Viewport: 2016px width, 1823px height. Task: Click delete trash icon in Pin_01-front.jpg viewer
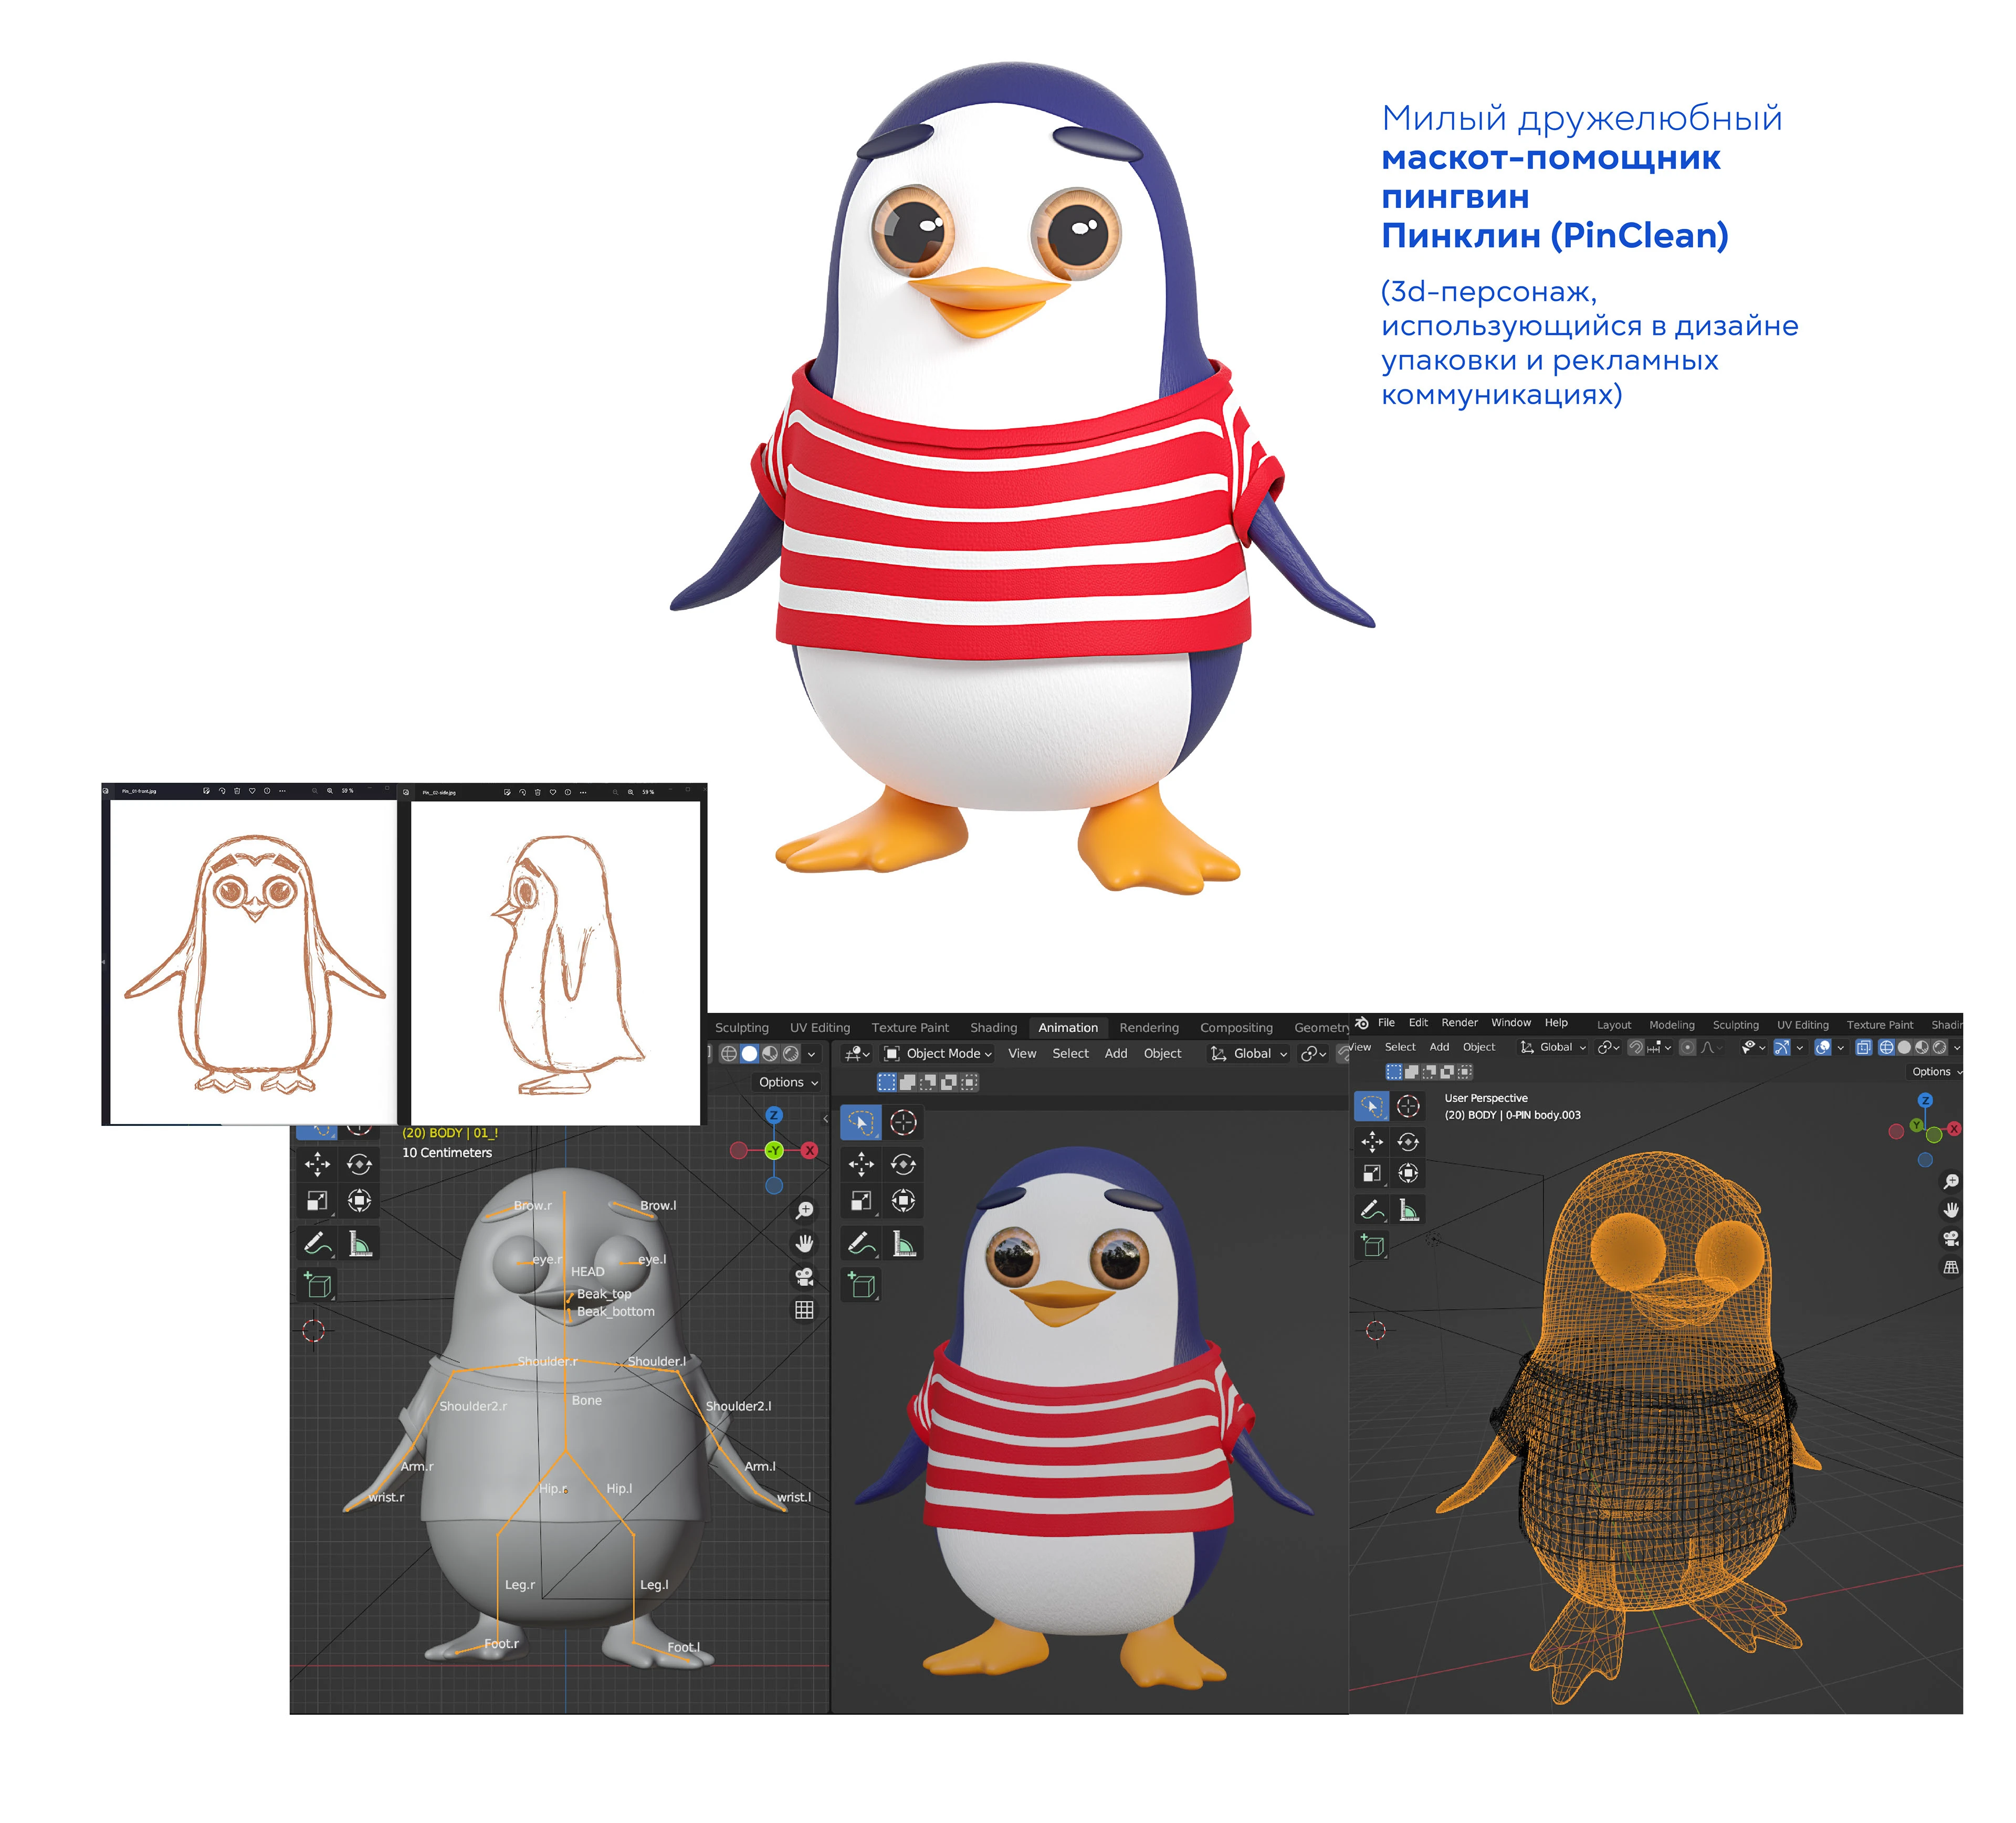[237, 791]
